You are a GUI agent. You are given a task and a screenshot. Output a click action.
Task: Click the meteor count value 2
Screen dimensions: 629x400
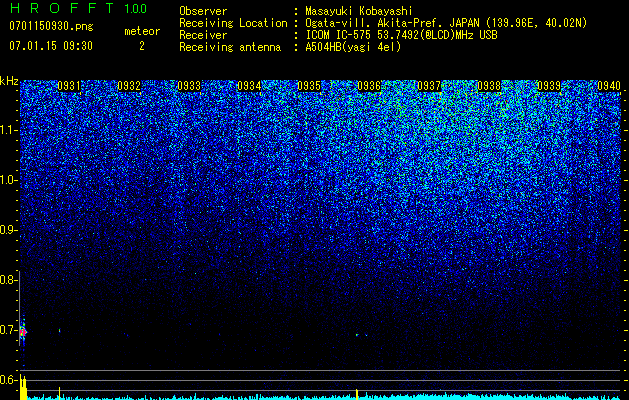coord(142,46)
